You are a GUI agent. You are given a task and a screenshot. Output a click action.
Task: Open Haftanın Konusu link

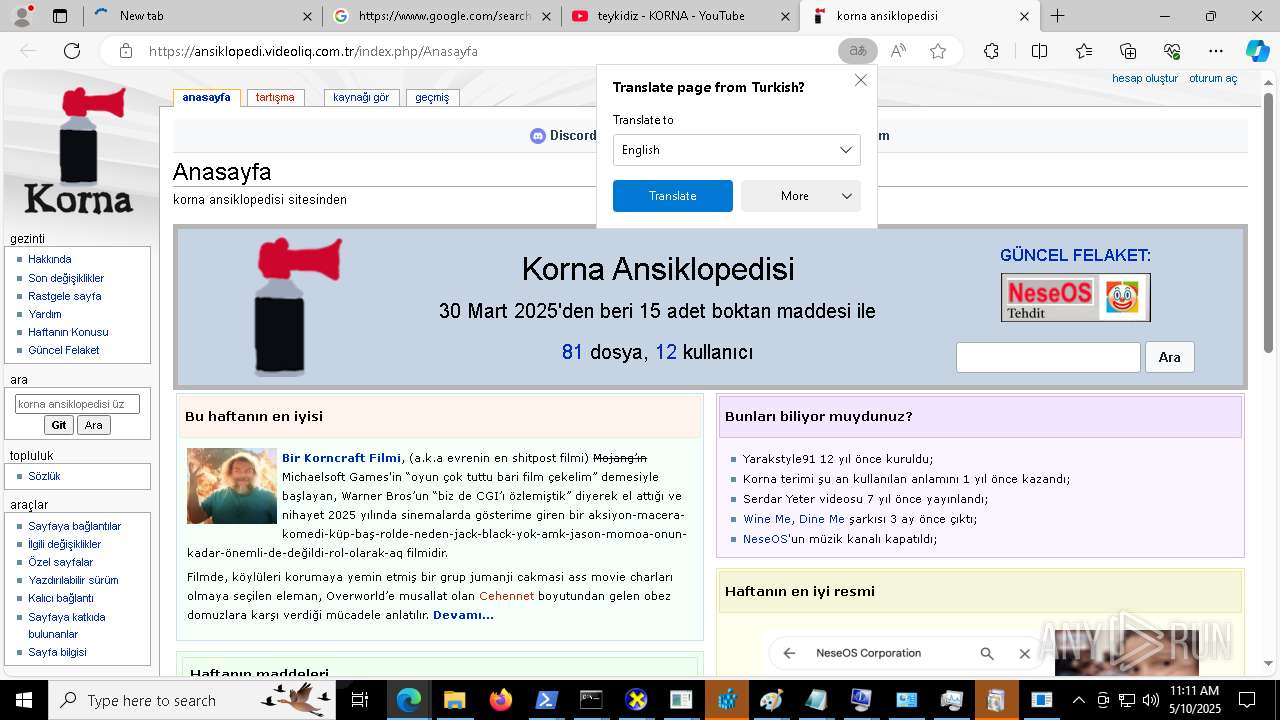[x=68, y=332]
